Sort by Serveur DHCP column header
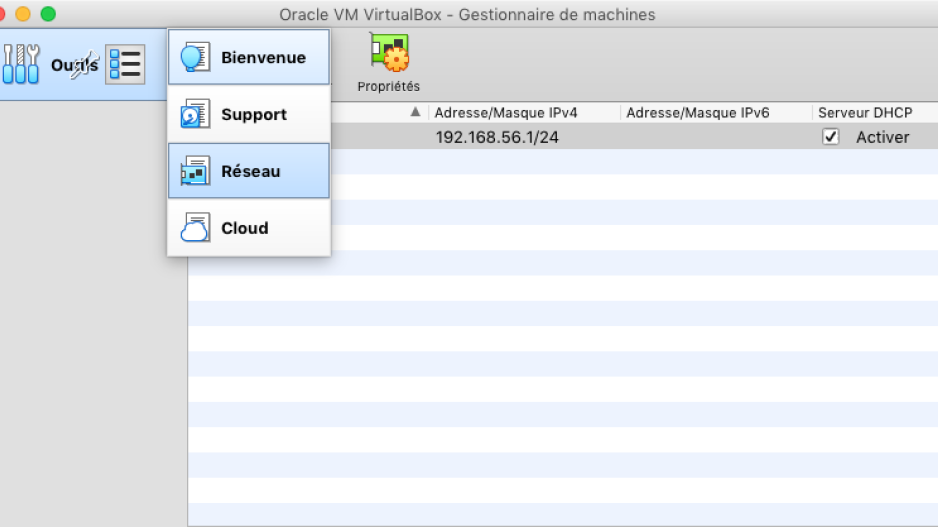Image resolution: width=938 pixels, height=527 pixels. 865,113
